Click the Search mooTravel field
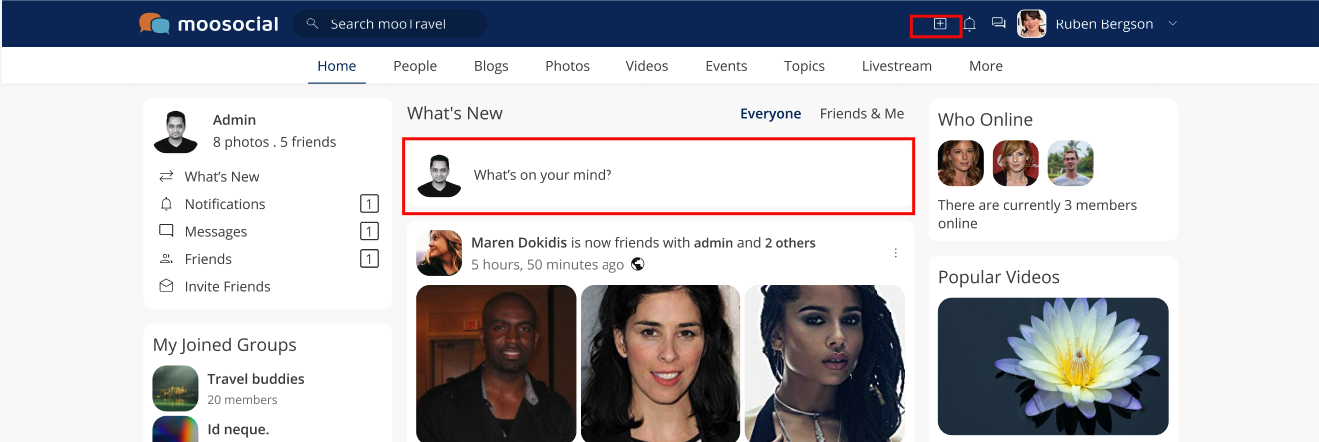The image size is (1319, 442). [390, 23]
